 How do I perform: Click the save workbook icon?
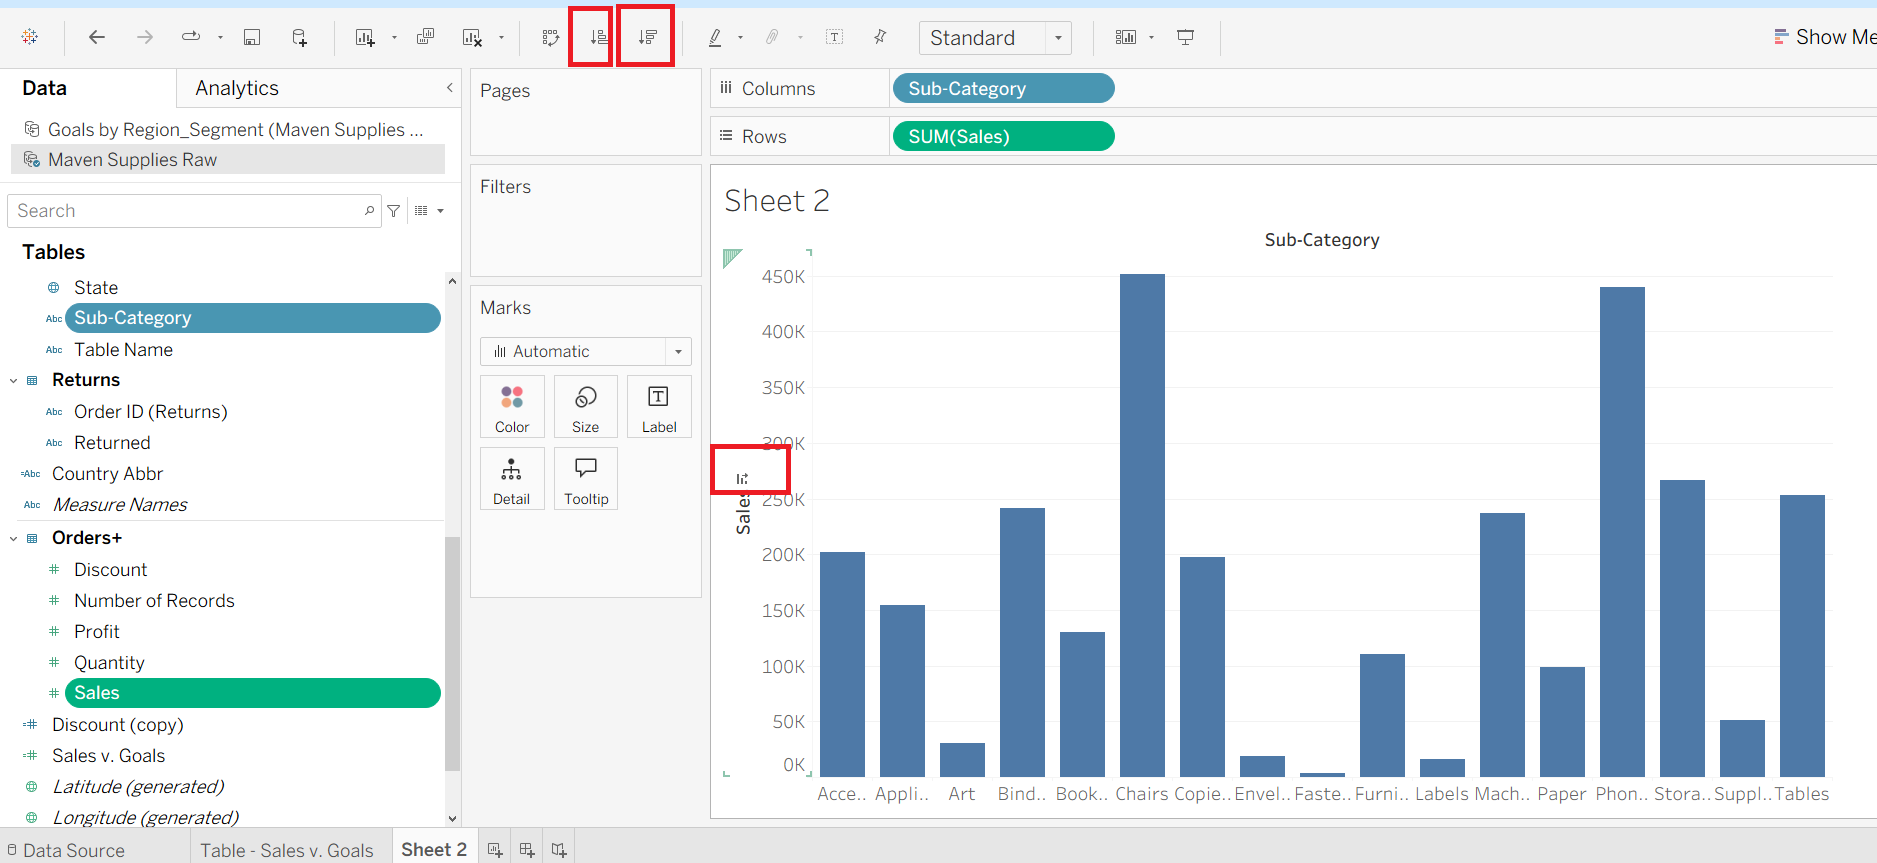click(x=252, y=37)
